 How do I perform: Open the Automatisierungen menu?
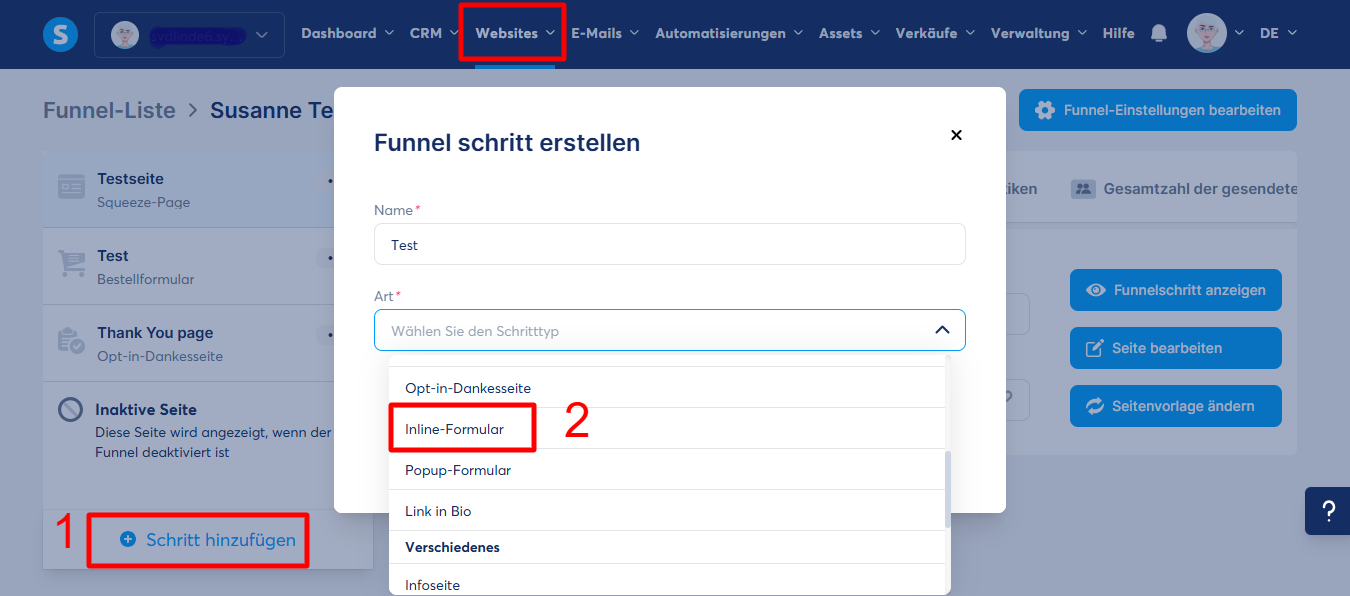click(729, 33)
